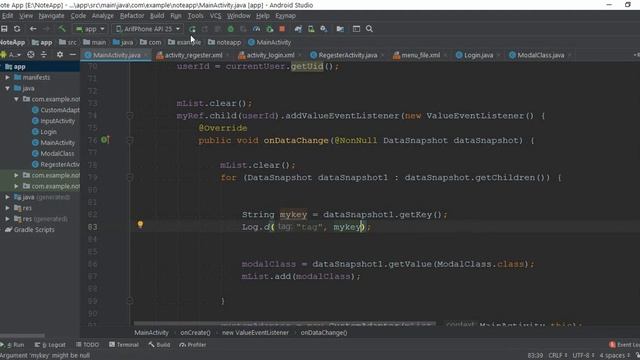Open Project panel gear settings
640x360 pixels.
[60, 55]
